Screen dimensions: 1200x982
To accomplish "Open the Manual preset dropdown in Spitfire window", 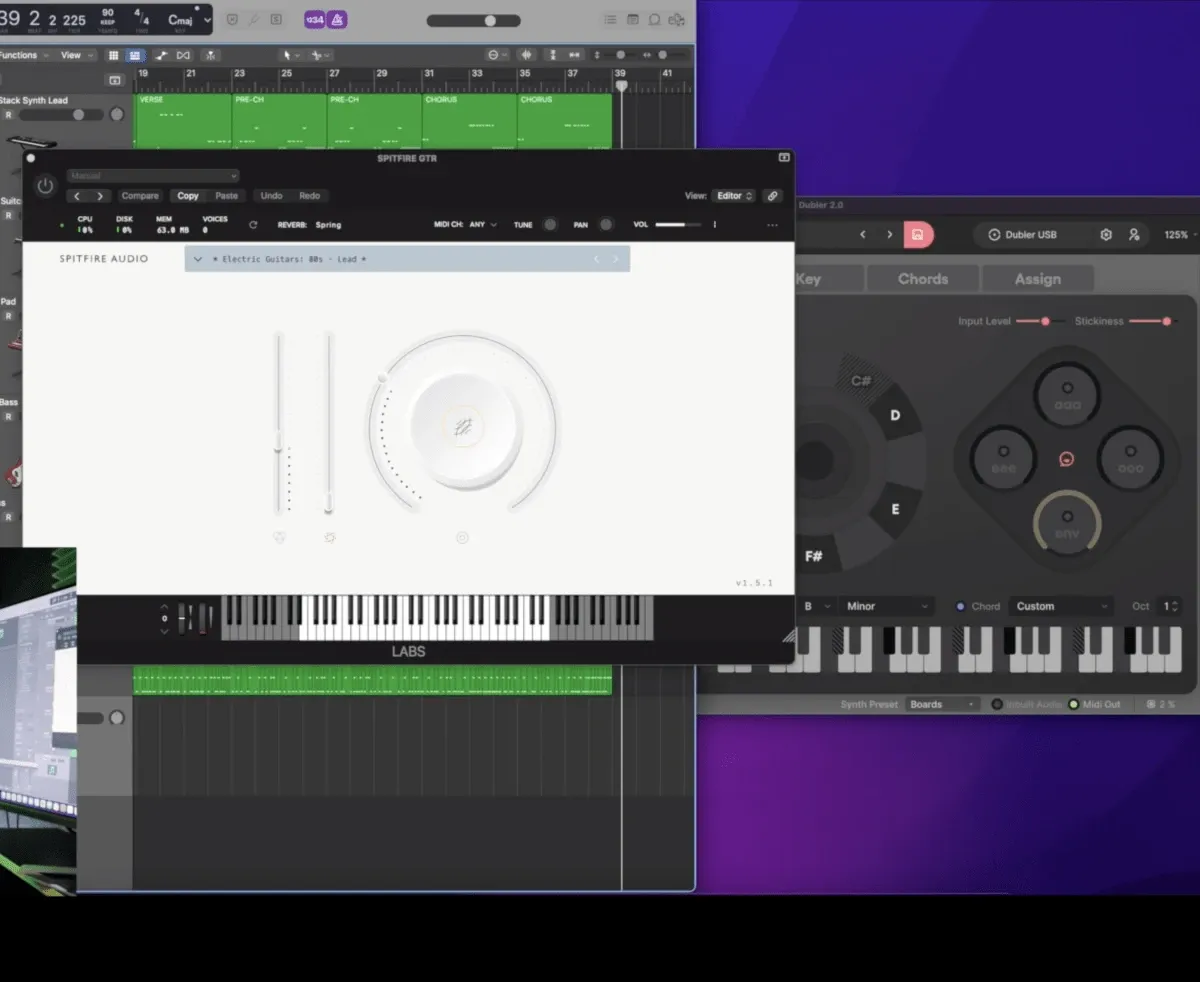I will point(153,176).
